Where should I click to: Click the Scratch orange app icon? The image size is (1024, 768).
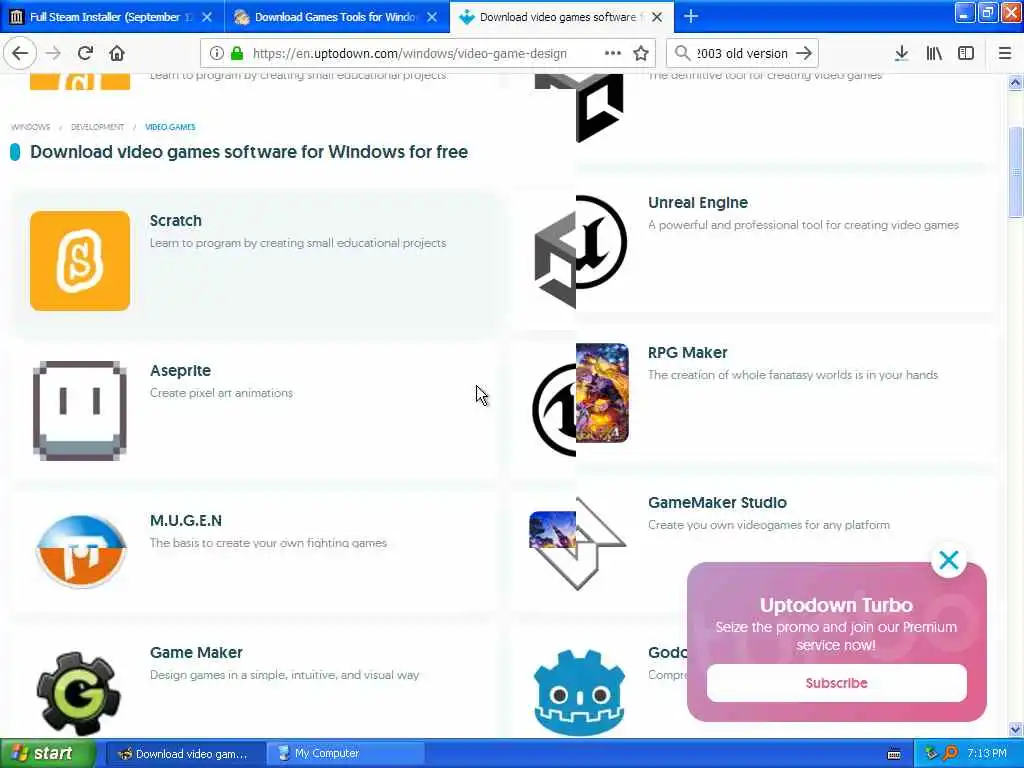80,261
